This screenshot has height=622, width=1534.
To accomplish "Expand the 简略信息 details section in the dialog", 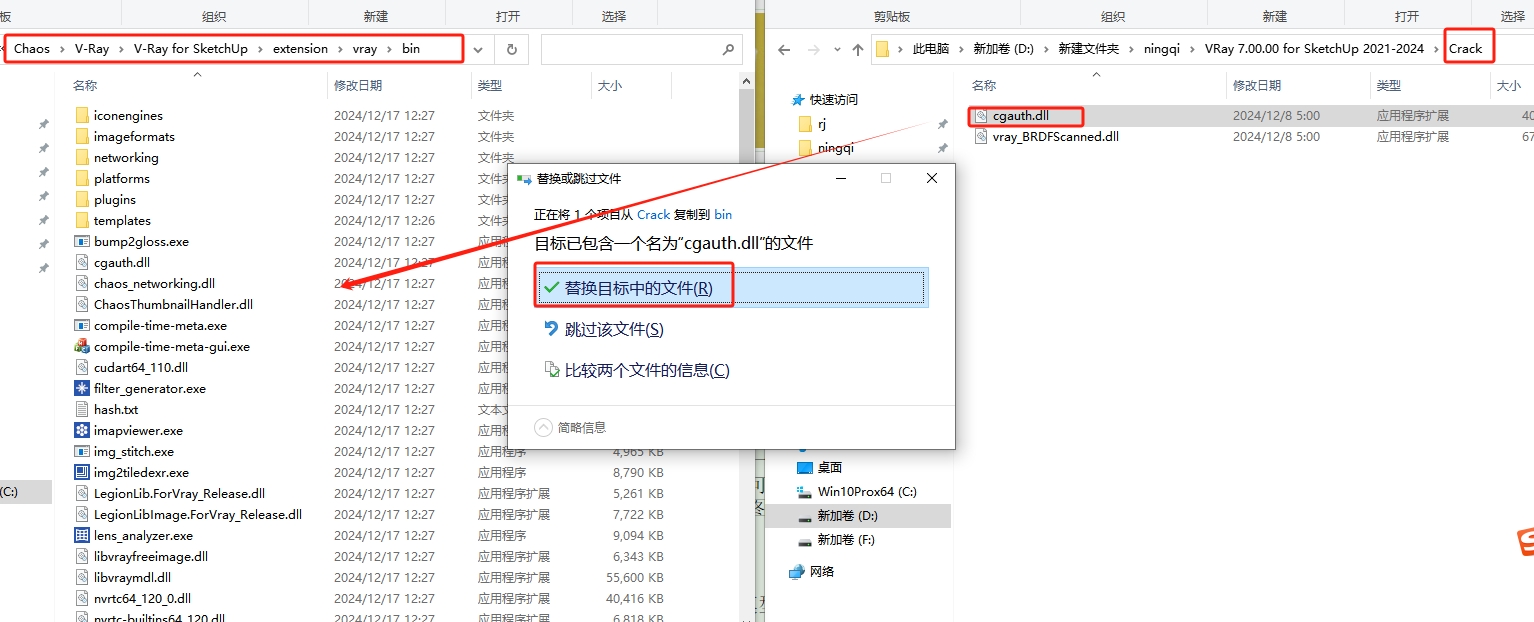I will click(544, 427).
